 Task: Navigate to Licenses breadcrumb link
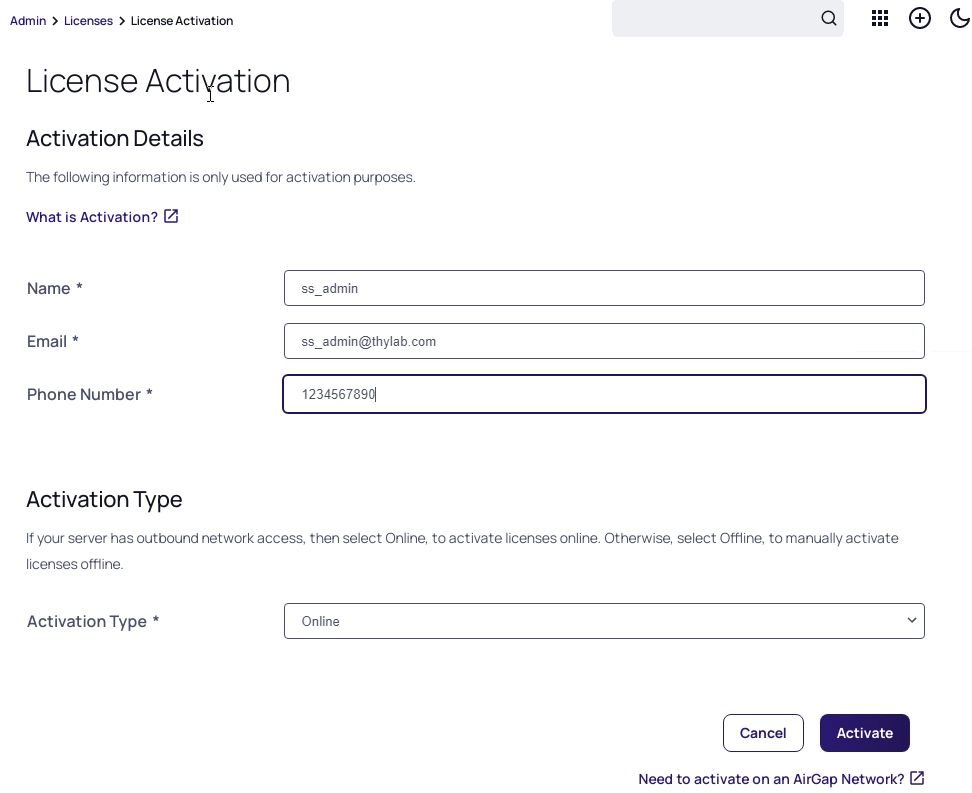pyautogui.click(x=88, y=21)
